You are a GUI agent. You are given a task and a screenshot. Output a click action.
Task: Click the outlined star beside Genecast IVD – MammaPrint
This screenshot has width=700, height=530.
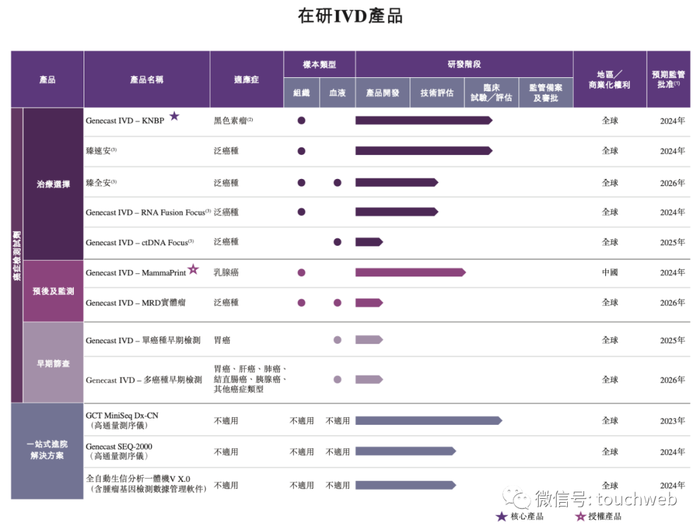click(193, 269)
